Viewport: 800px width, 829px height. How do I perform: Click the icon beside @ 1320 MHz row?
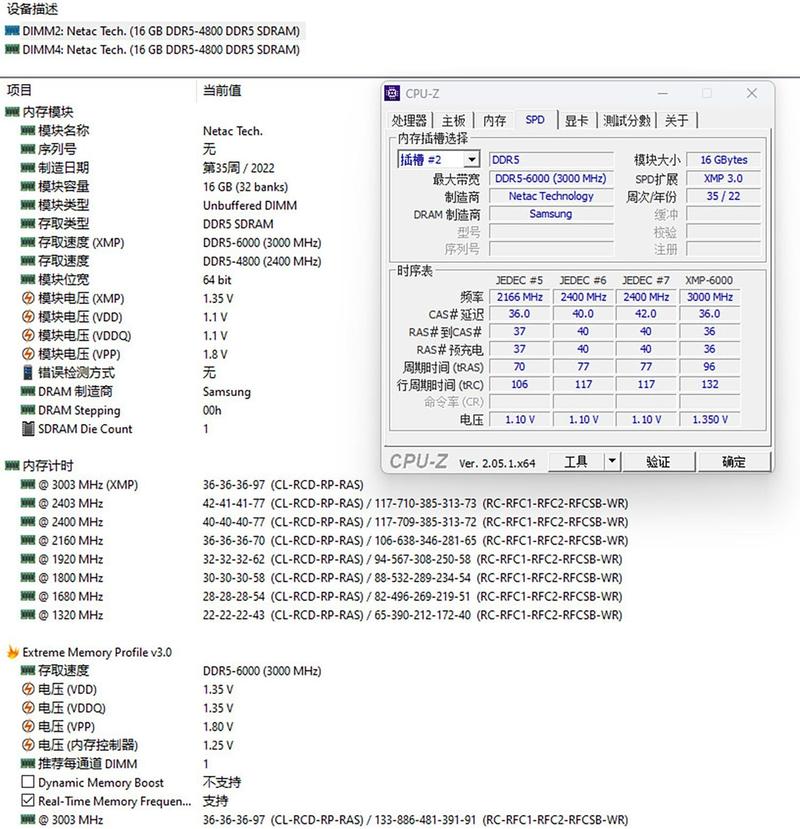tap(28, 615)
